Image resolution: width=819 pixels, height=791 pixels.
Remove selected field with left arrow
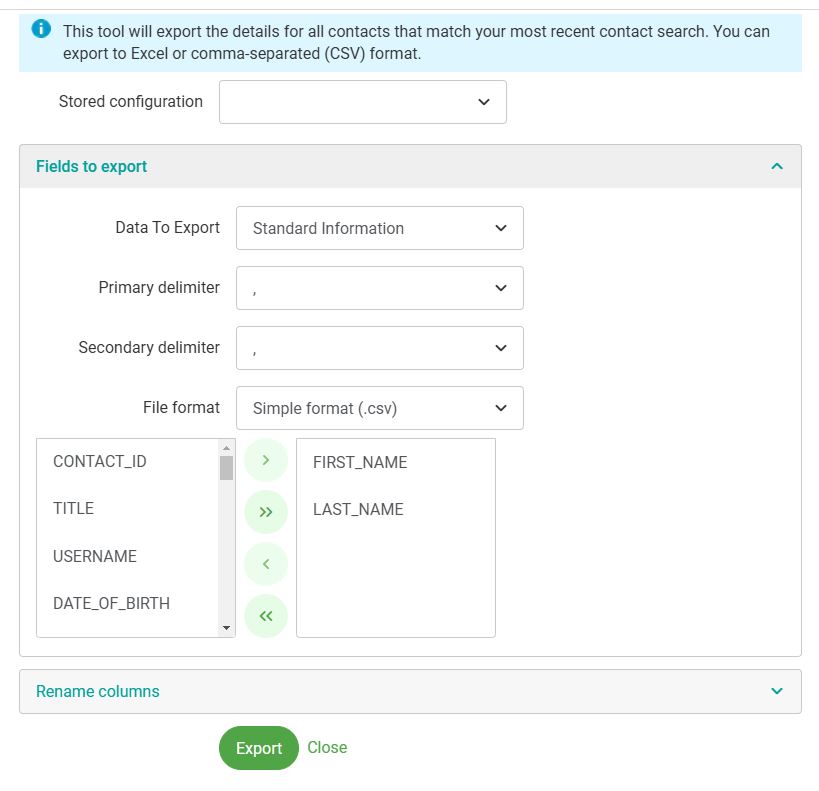(x=266, y=564)
